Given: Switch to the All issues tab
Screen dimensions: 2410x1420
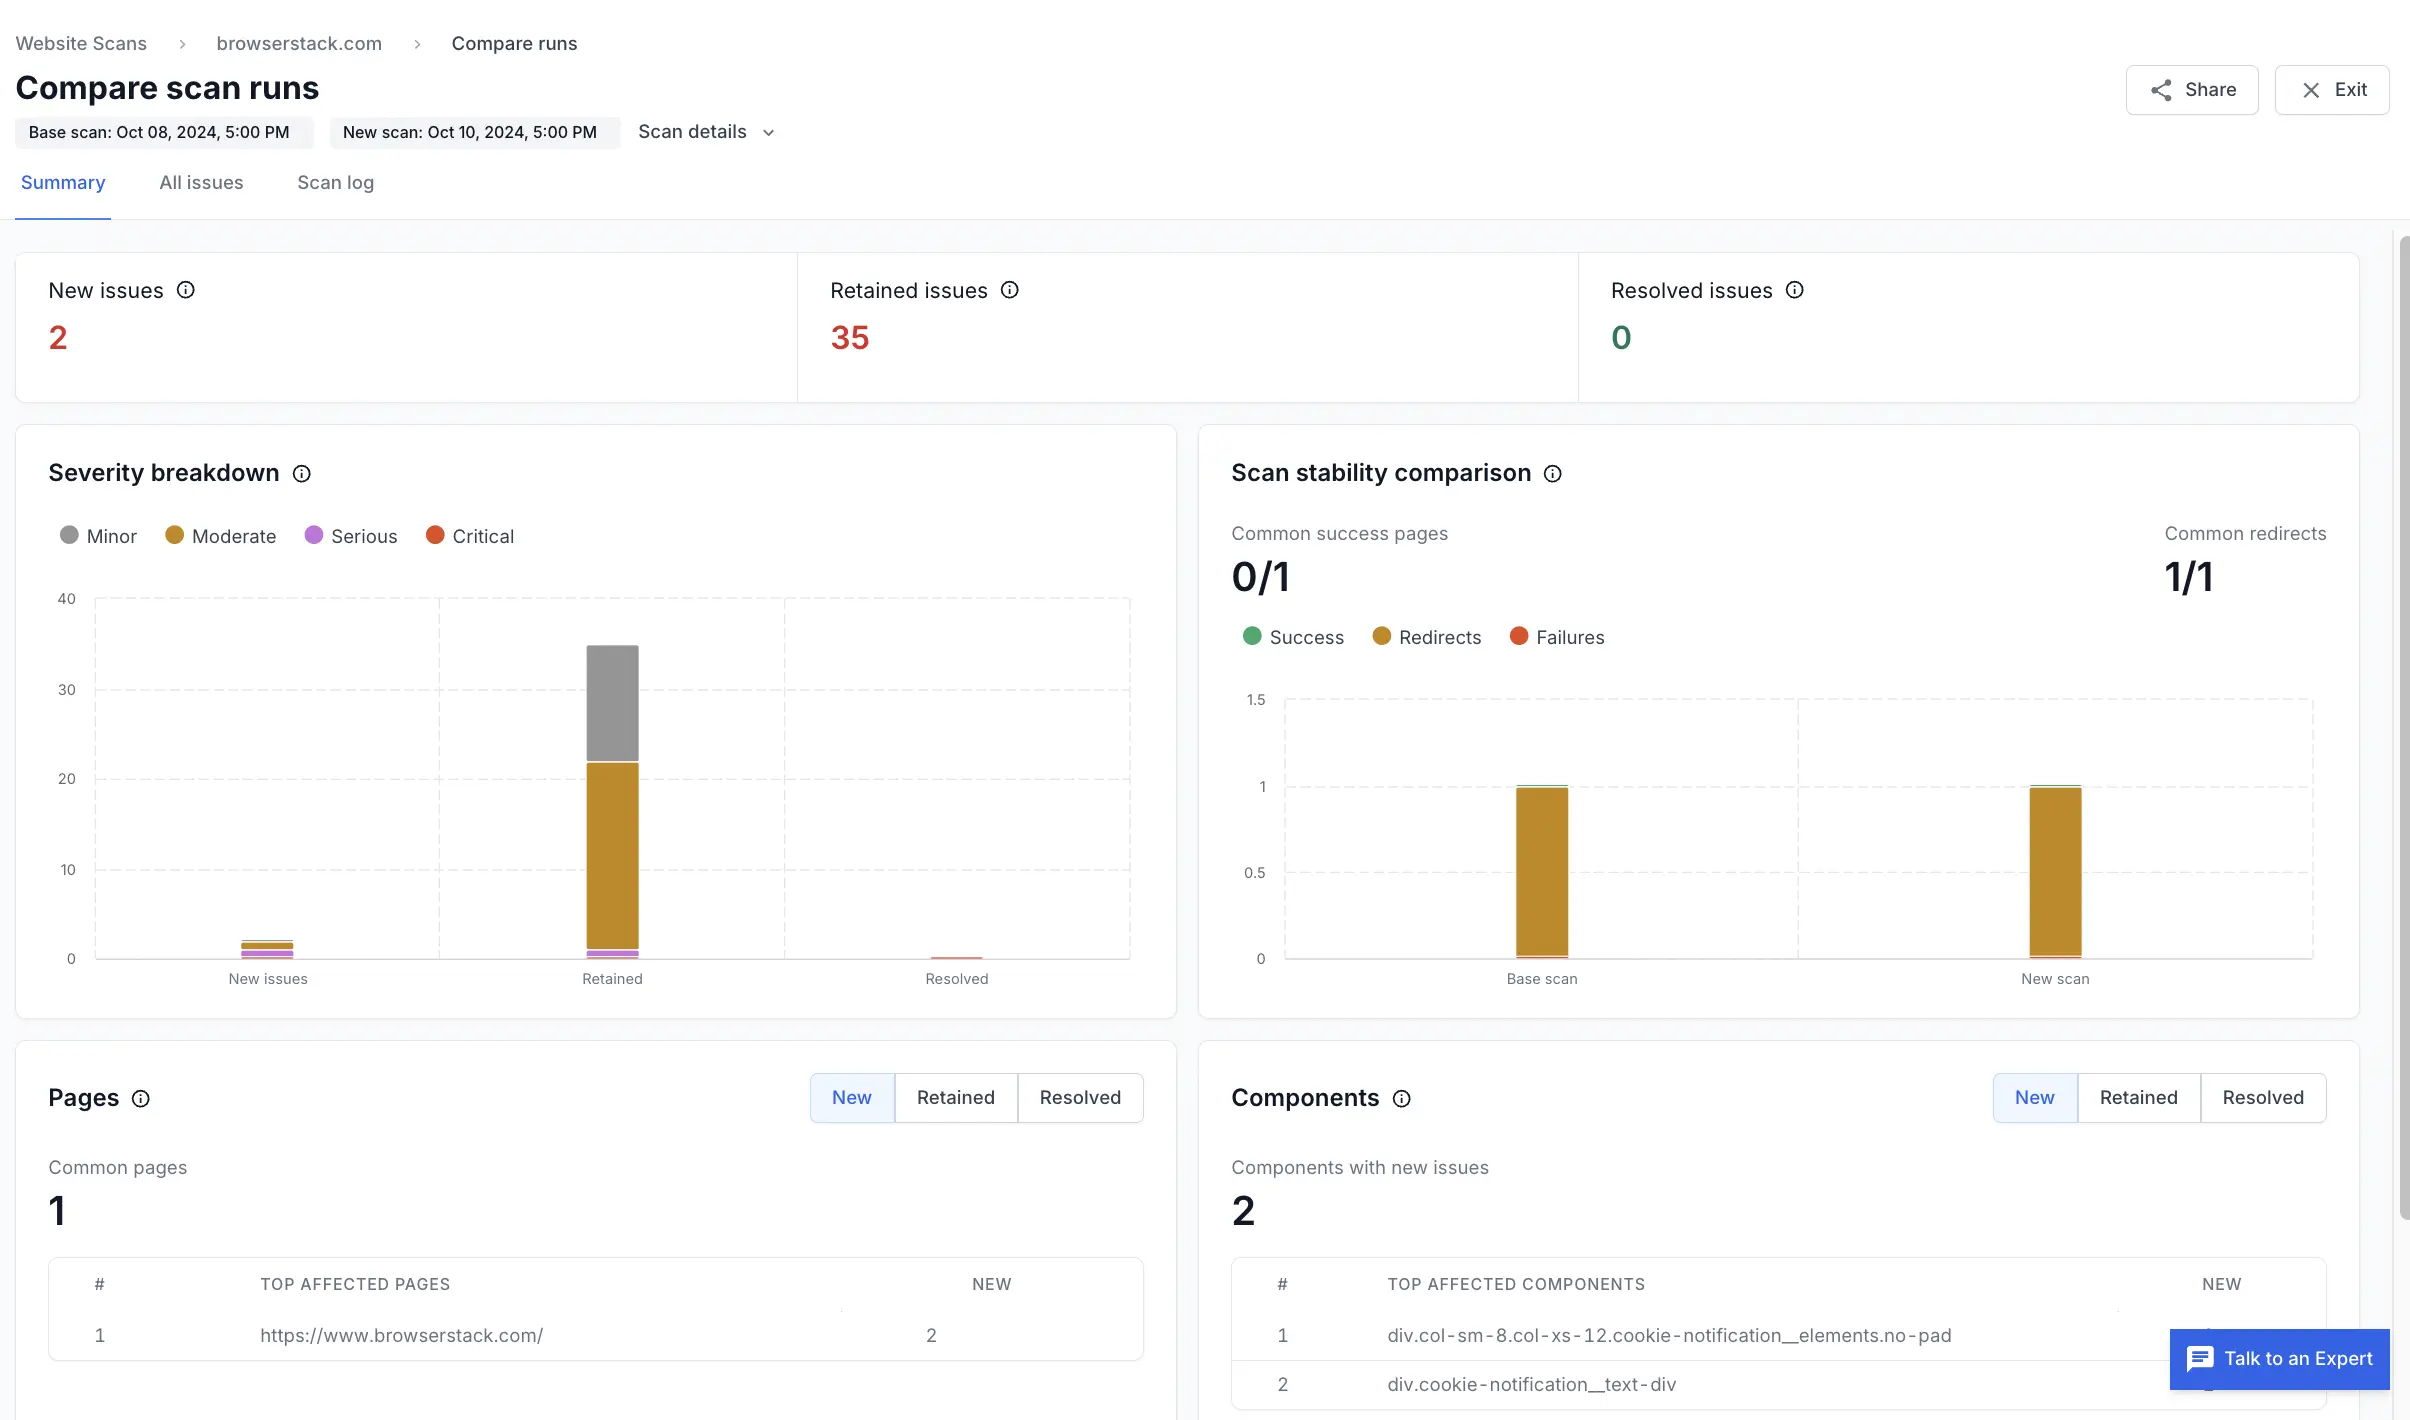Looking at the screenshot, I should 201,183.
